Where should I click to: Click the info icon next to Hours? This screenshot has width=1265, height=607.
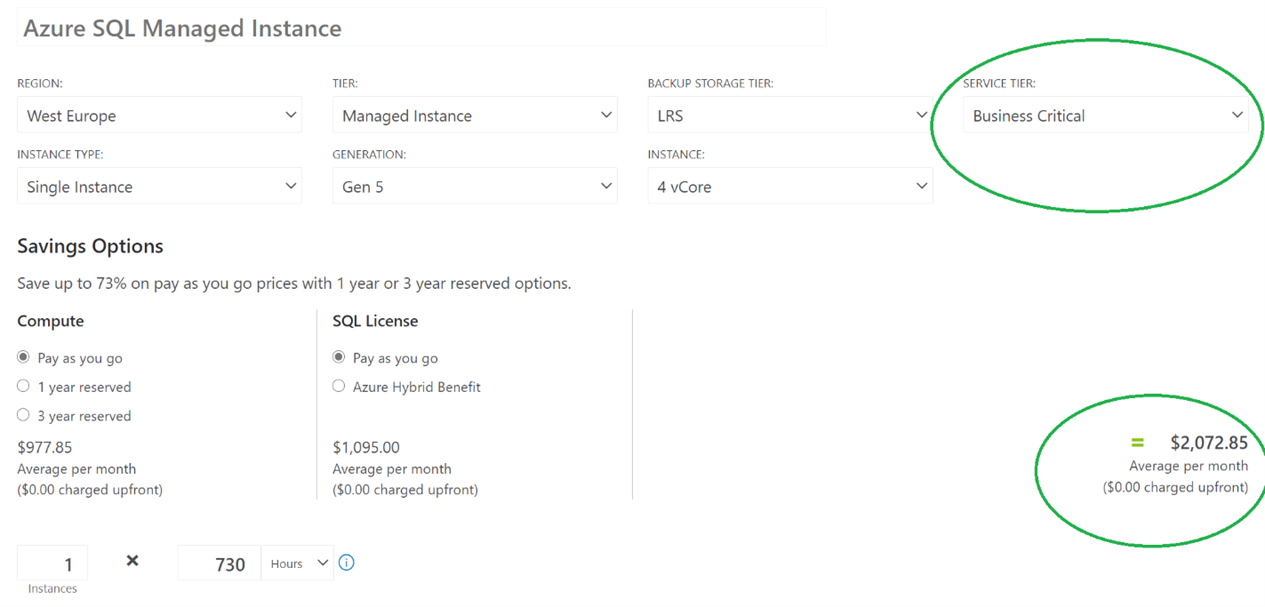[346, 563]
